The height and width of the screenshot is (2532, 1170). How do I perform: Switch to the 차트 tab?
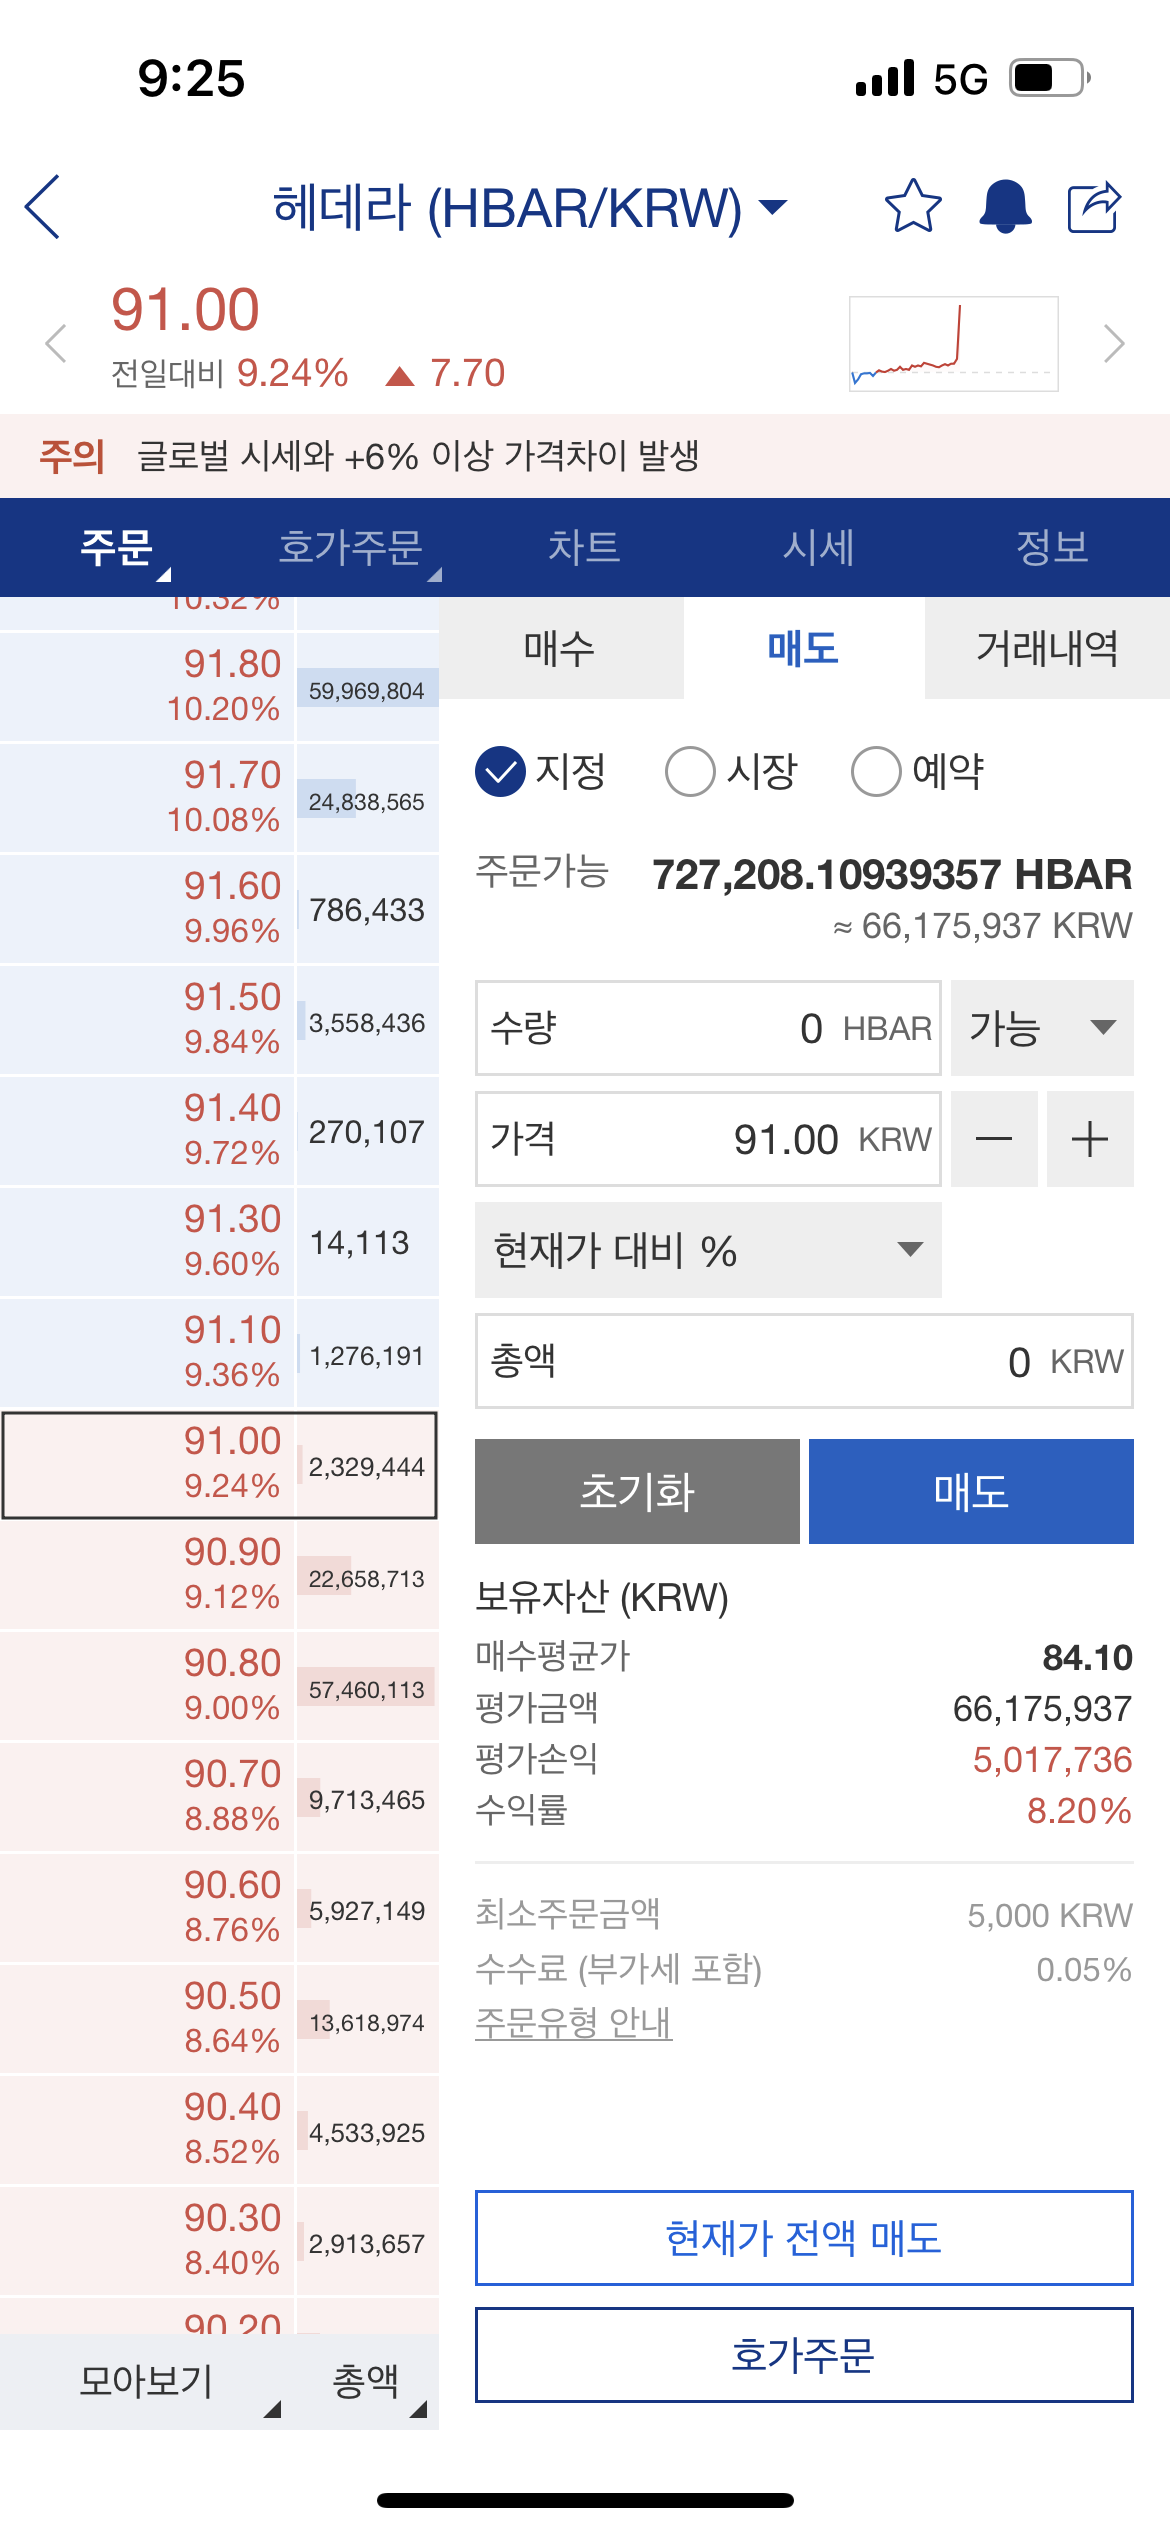coord(585,547)
